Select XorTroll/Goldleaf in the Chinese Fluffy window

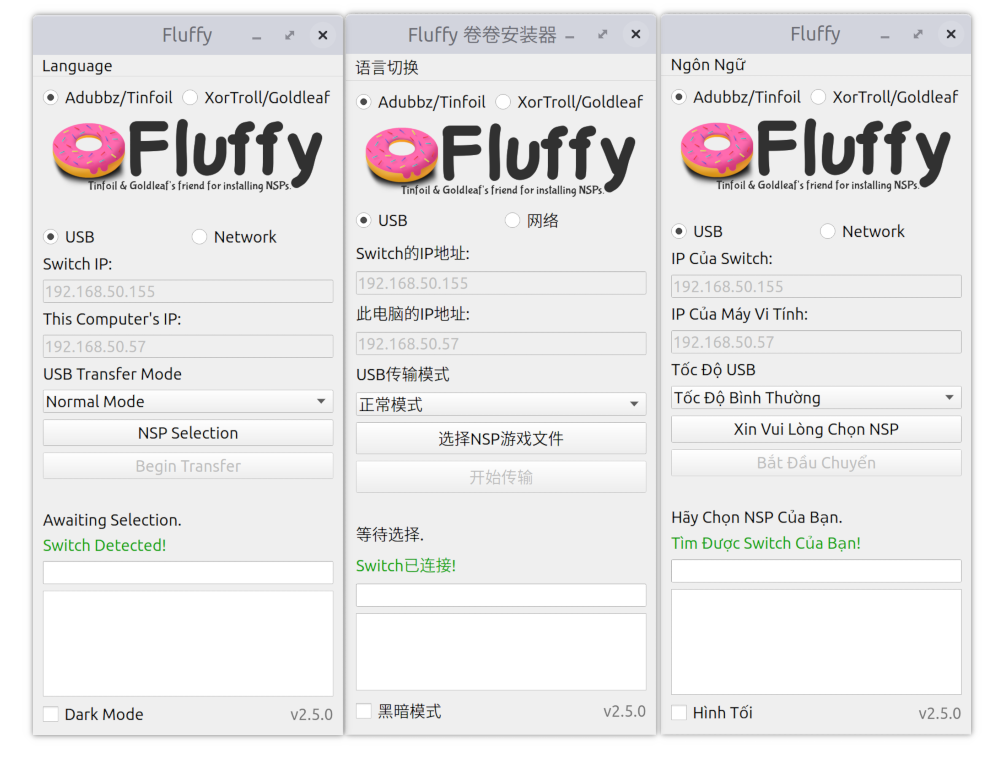pyautogui.click(x=570, y=102)
